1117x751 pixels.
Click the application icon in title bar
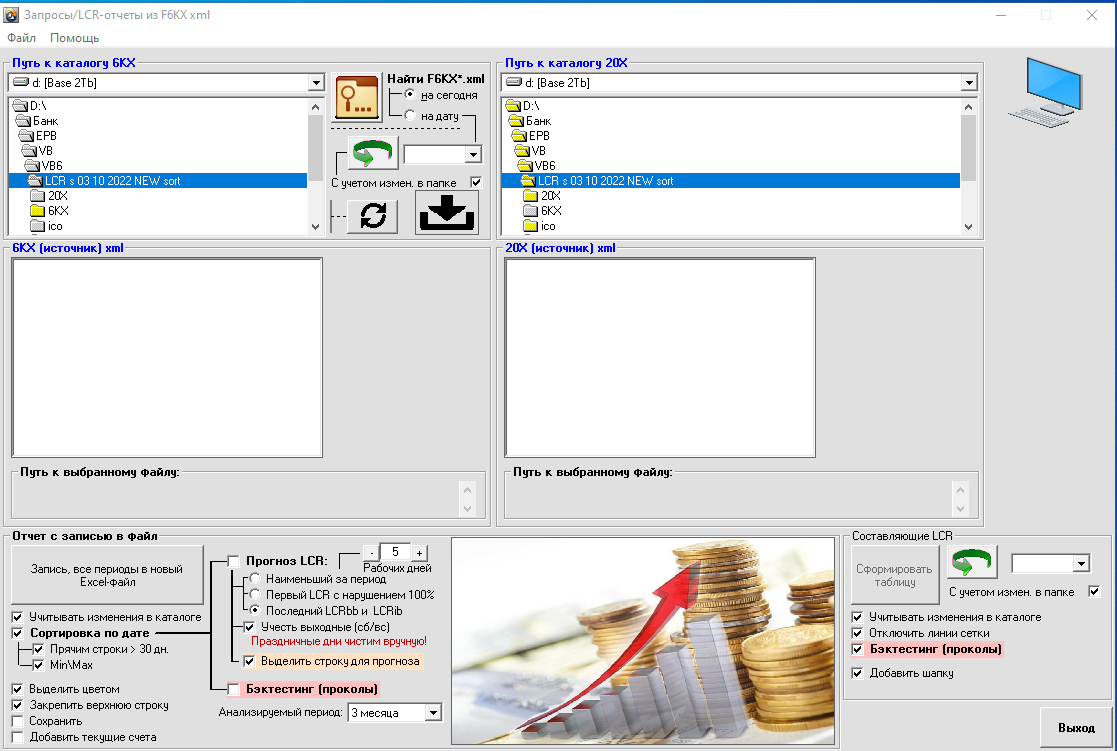[x=11, y=14]
